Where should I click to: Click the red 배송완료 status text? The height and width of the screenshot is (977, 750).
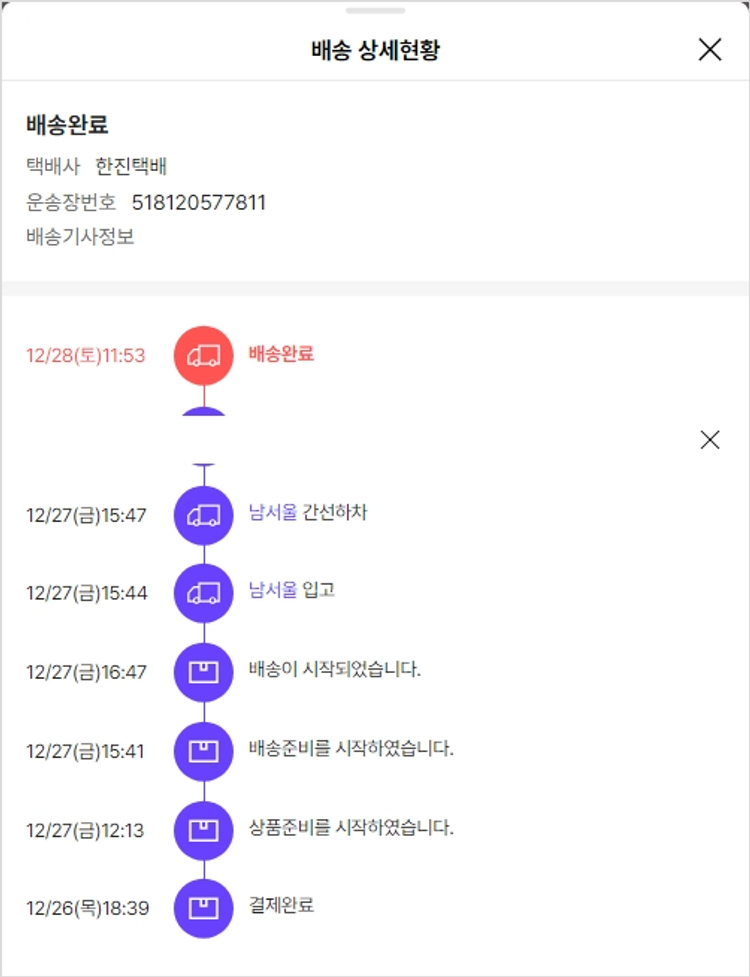pyautogui.click(x=281, y=354)
